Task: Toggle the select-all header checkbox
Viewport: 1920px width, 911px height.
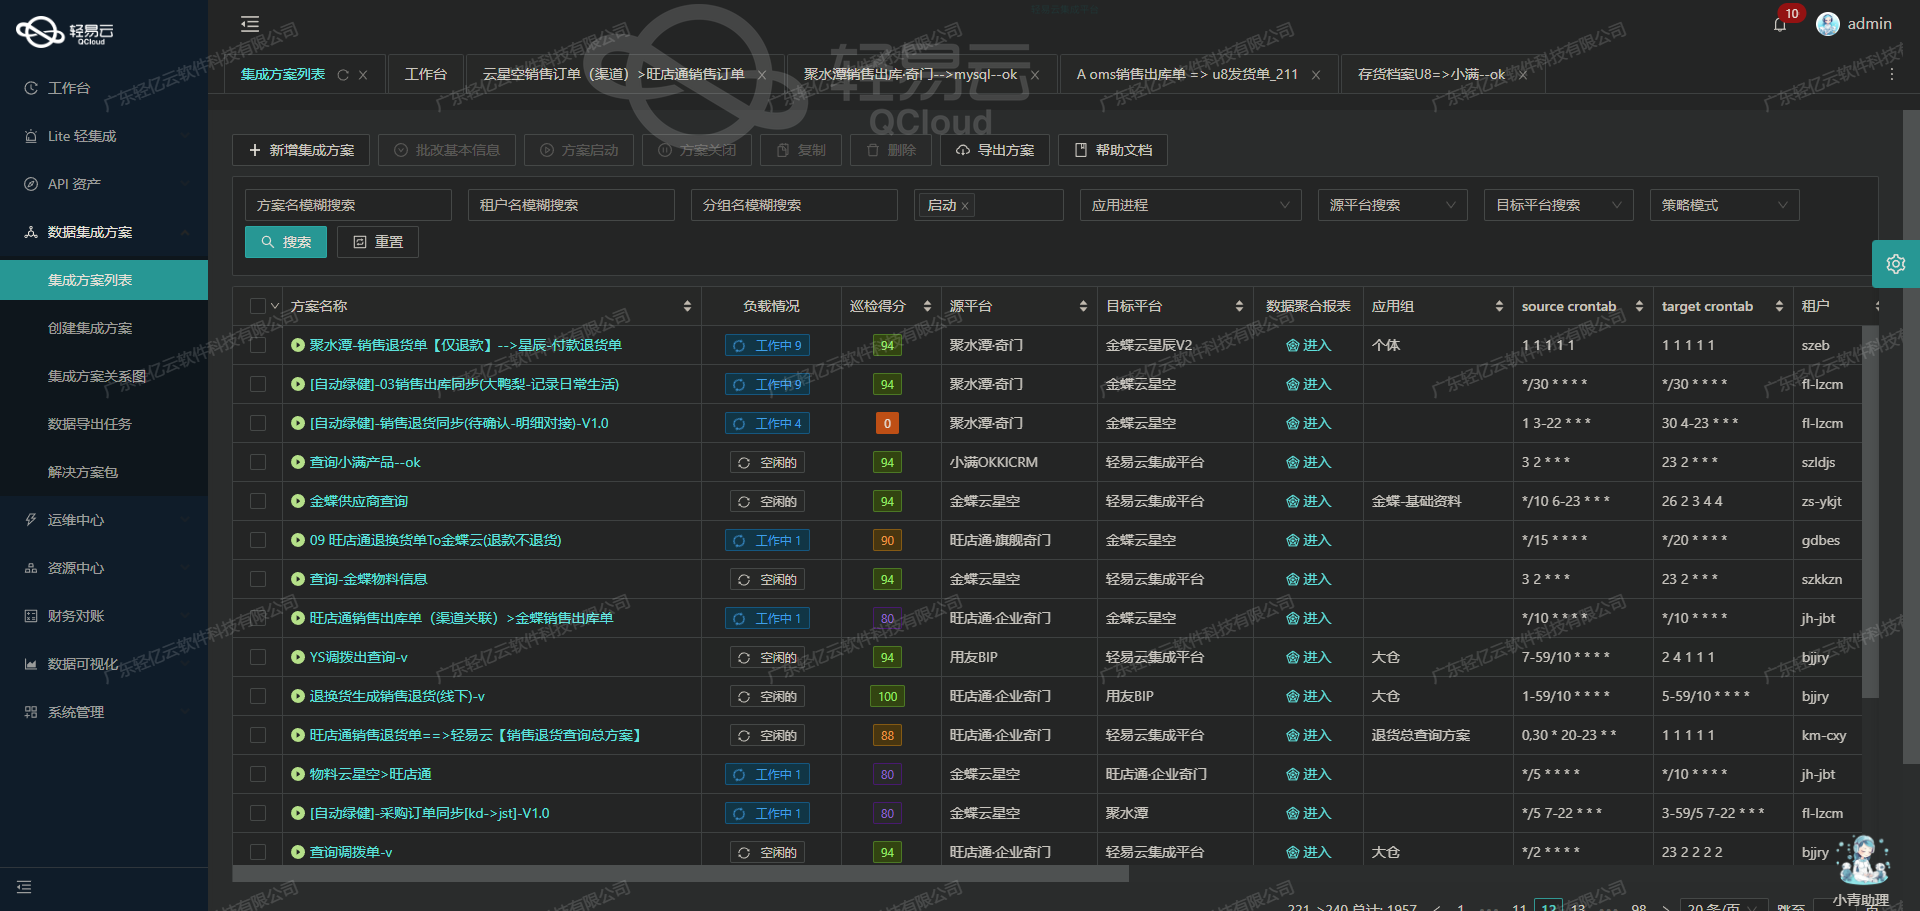Action: click(258, 306)
